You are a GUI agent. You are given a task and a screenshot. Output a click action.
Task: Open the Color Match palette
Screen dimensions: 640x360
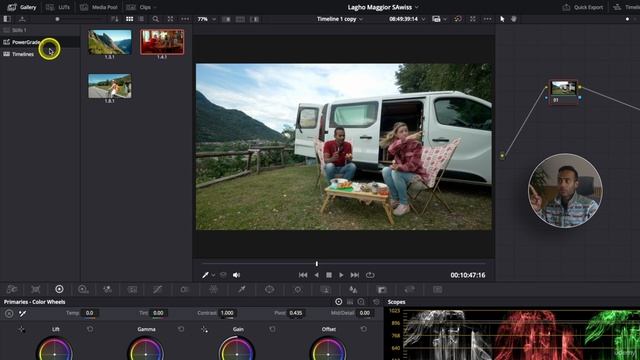pos(36,289)
